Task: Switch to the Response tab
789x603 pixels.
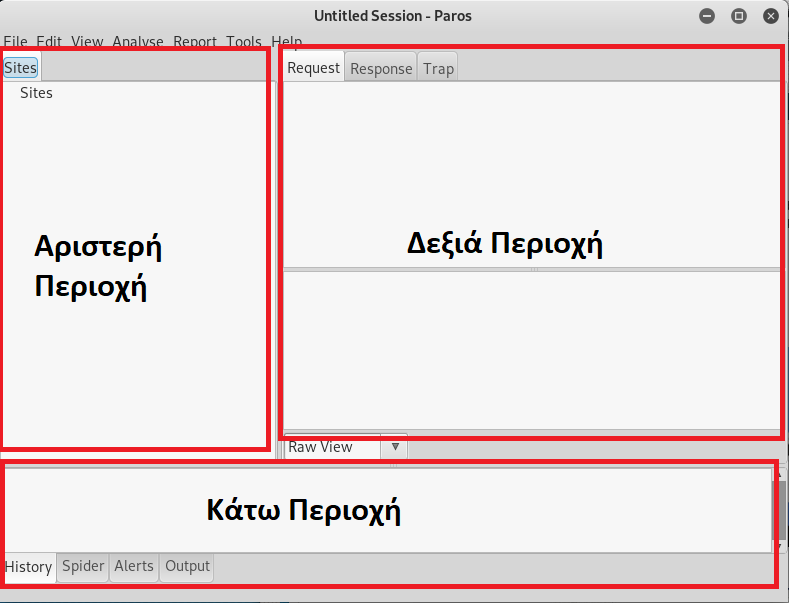Action: [381, 68]
